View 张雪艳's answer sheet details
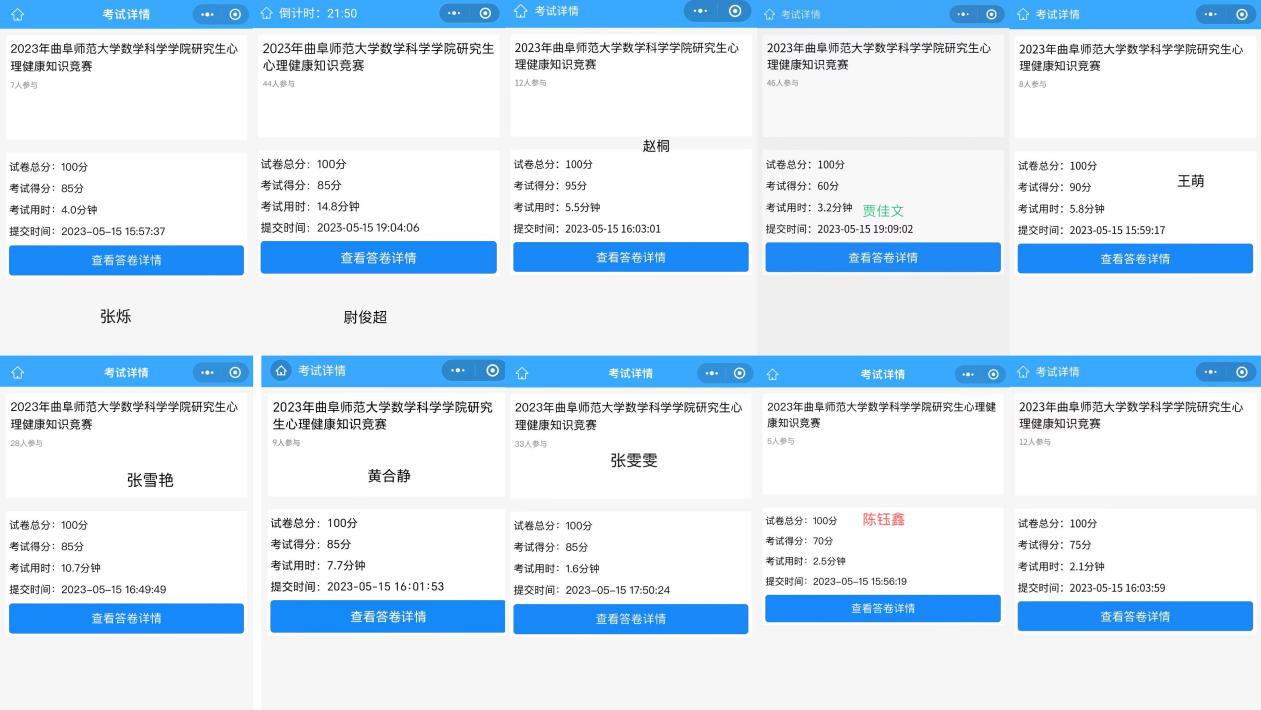Screen dimensions: 1261x710 coord(126,618)
